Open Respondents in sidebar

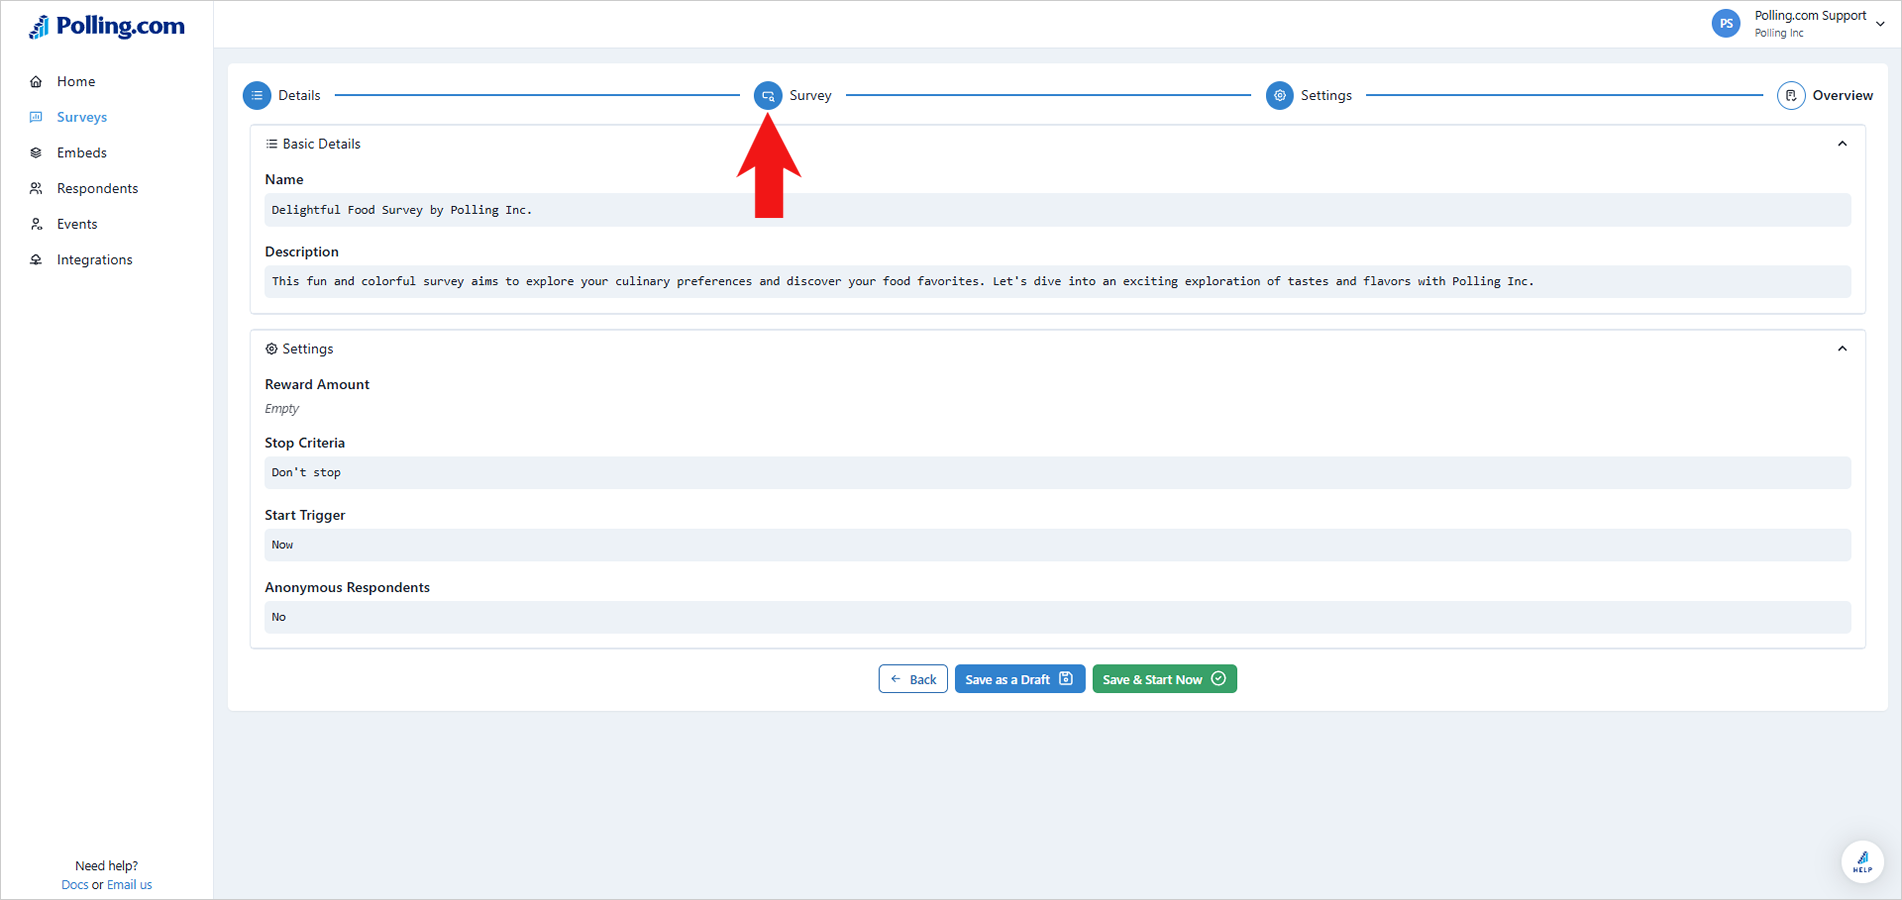click(x=97, y=188)
